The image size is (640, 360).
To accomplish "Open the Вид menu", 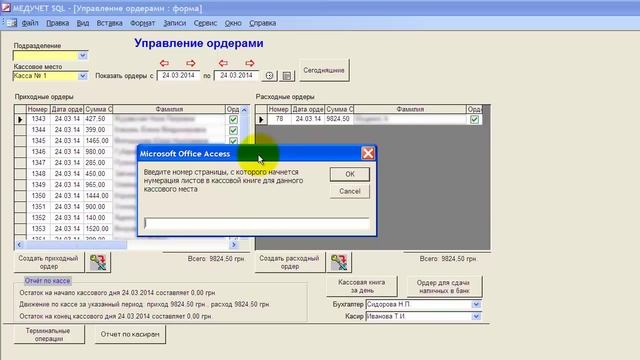I will [x=83, y=23].
